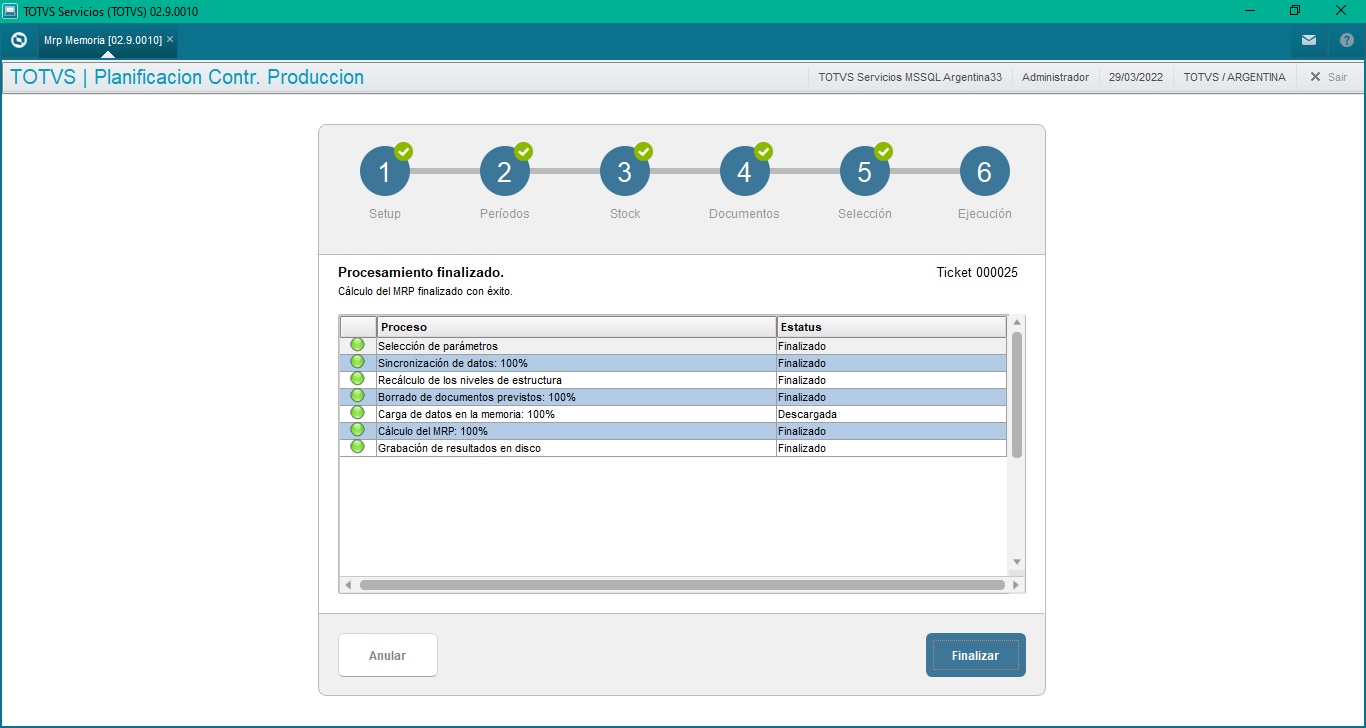The width and height of the screenshot is (1366, 728).
Task: Click the Finalizar button
Action: 976,655
